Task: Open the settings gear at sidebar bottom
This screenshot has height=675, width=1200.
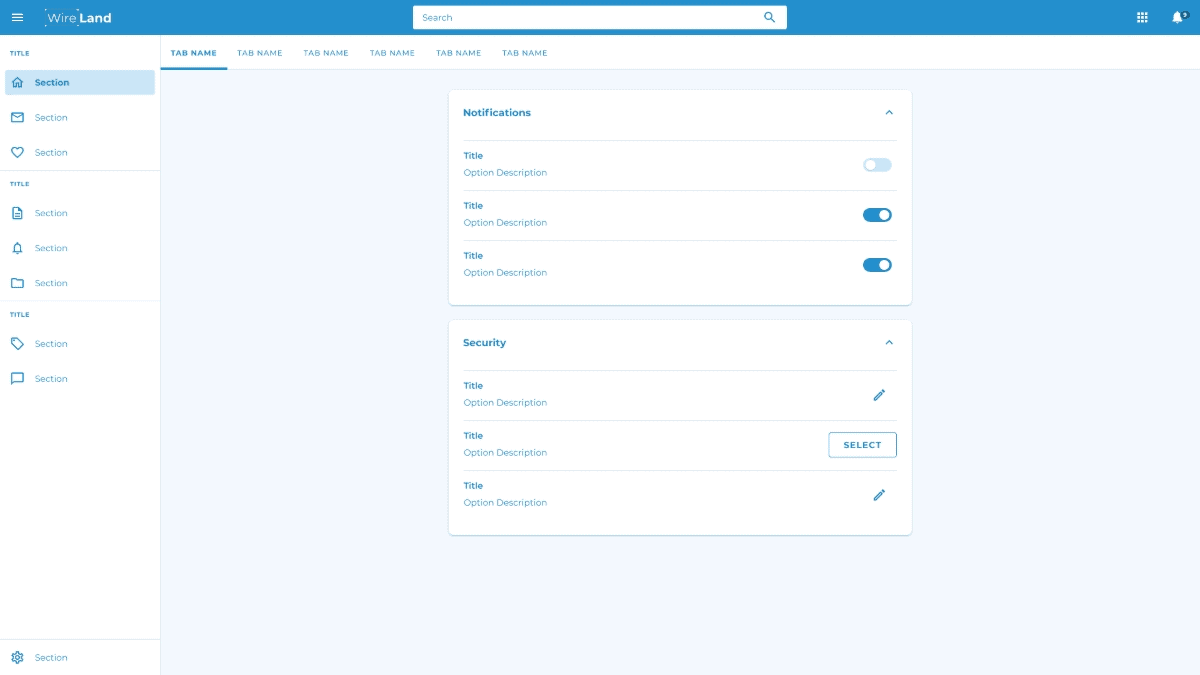Action: tap(17, 658)
